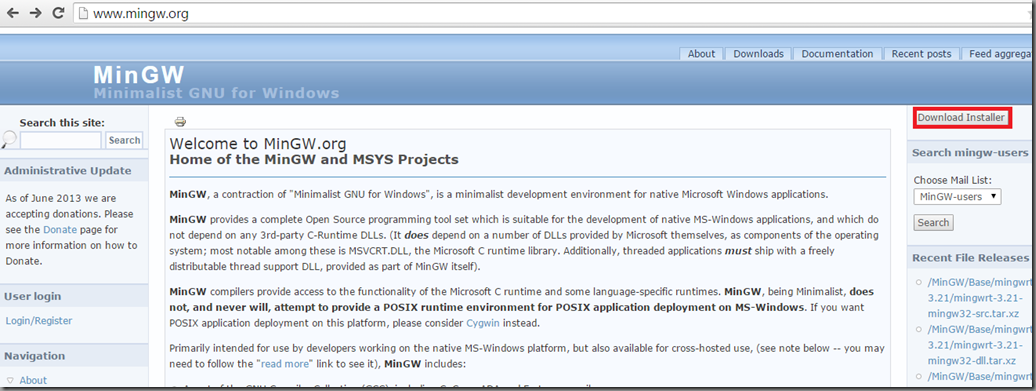Reload the page with the refresh icon

57,13
